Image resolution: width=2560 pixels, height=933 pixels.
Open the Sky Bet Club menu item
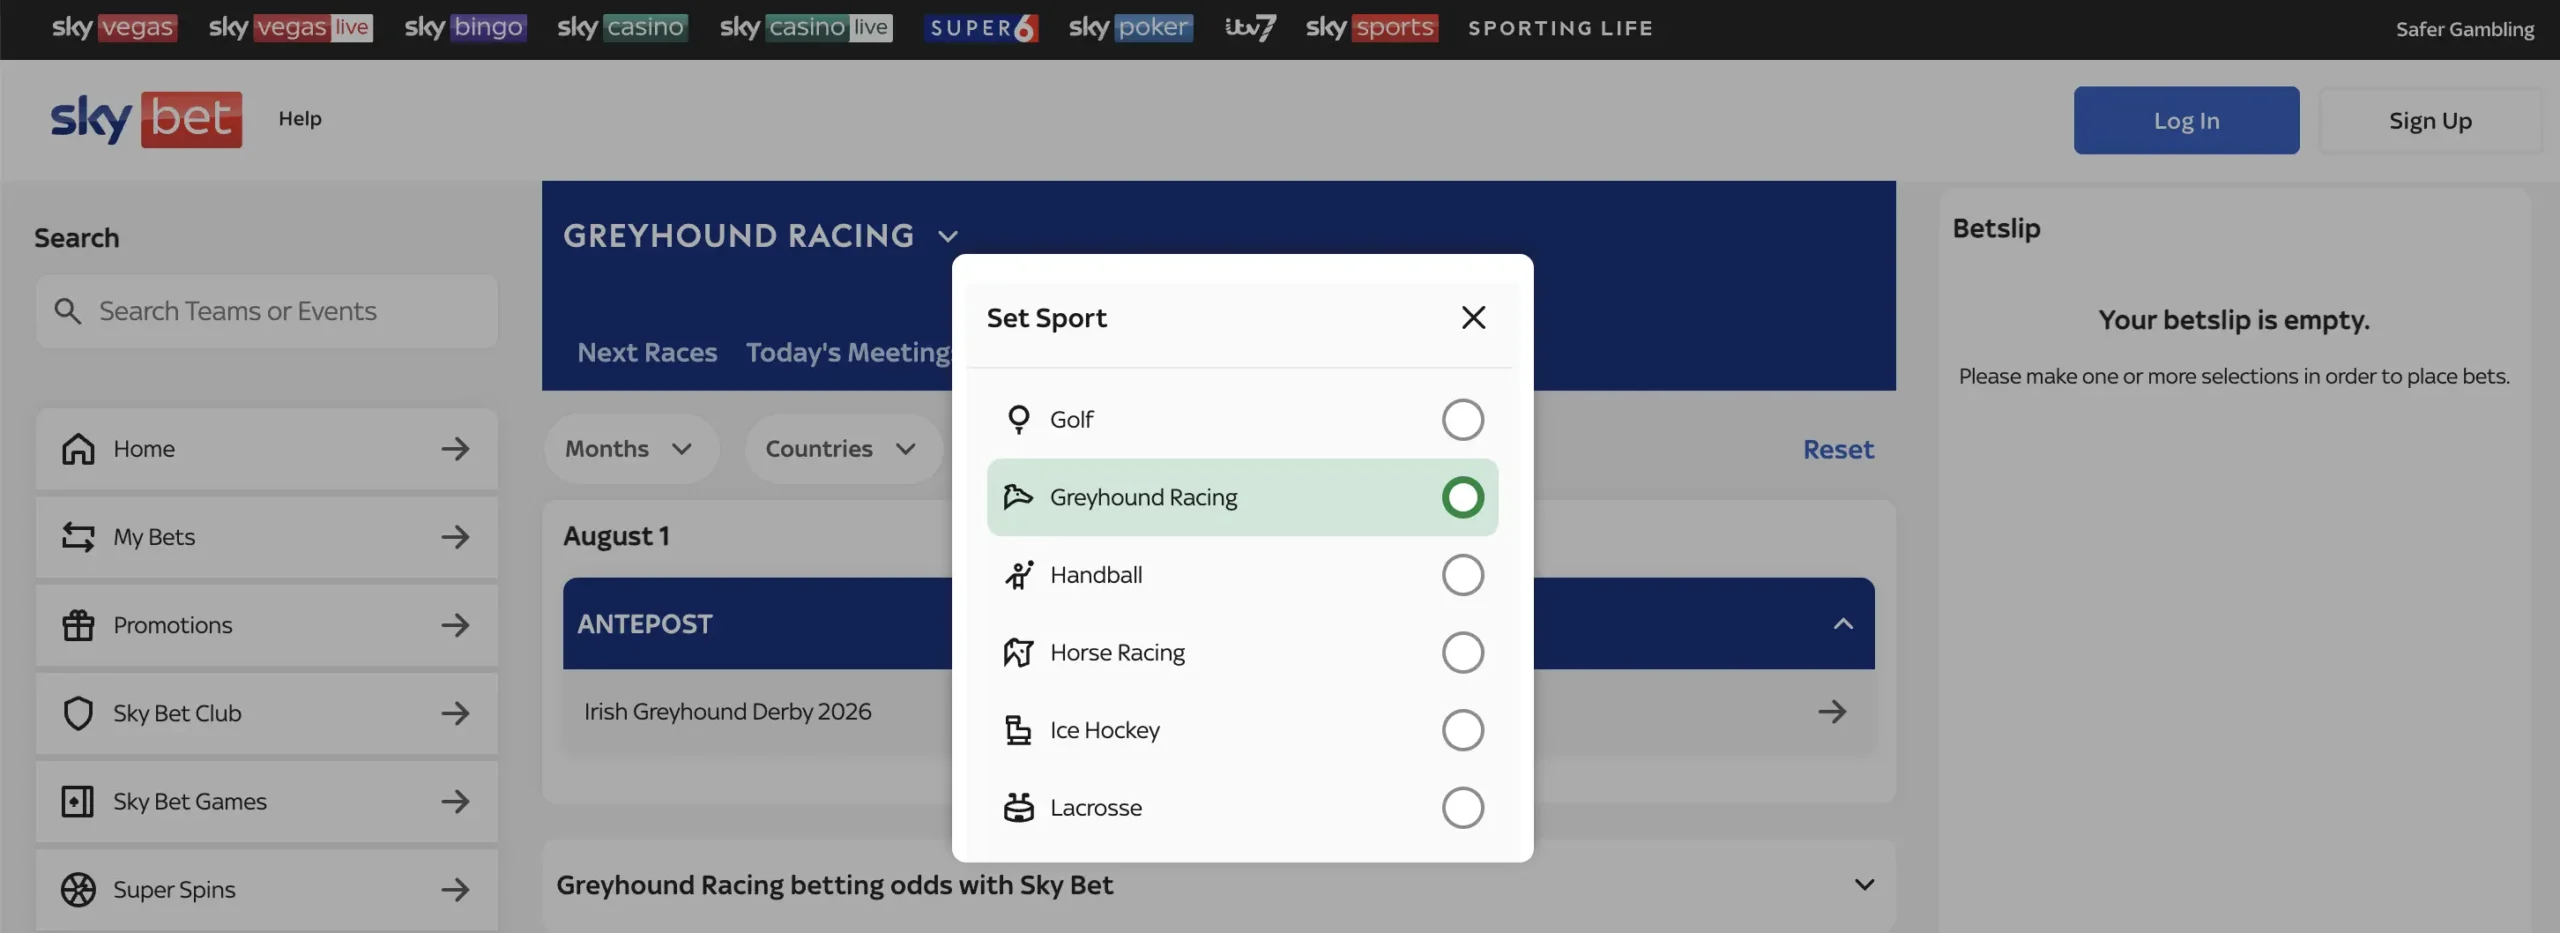coord(267,713)
